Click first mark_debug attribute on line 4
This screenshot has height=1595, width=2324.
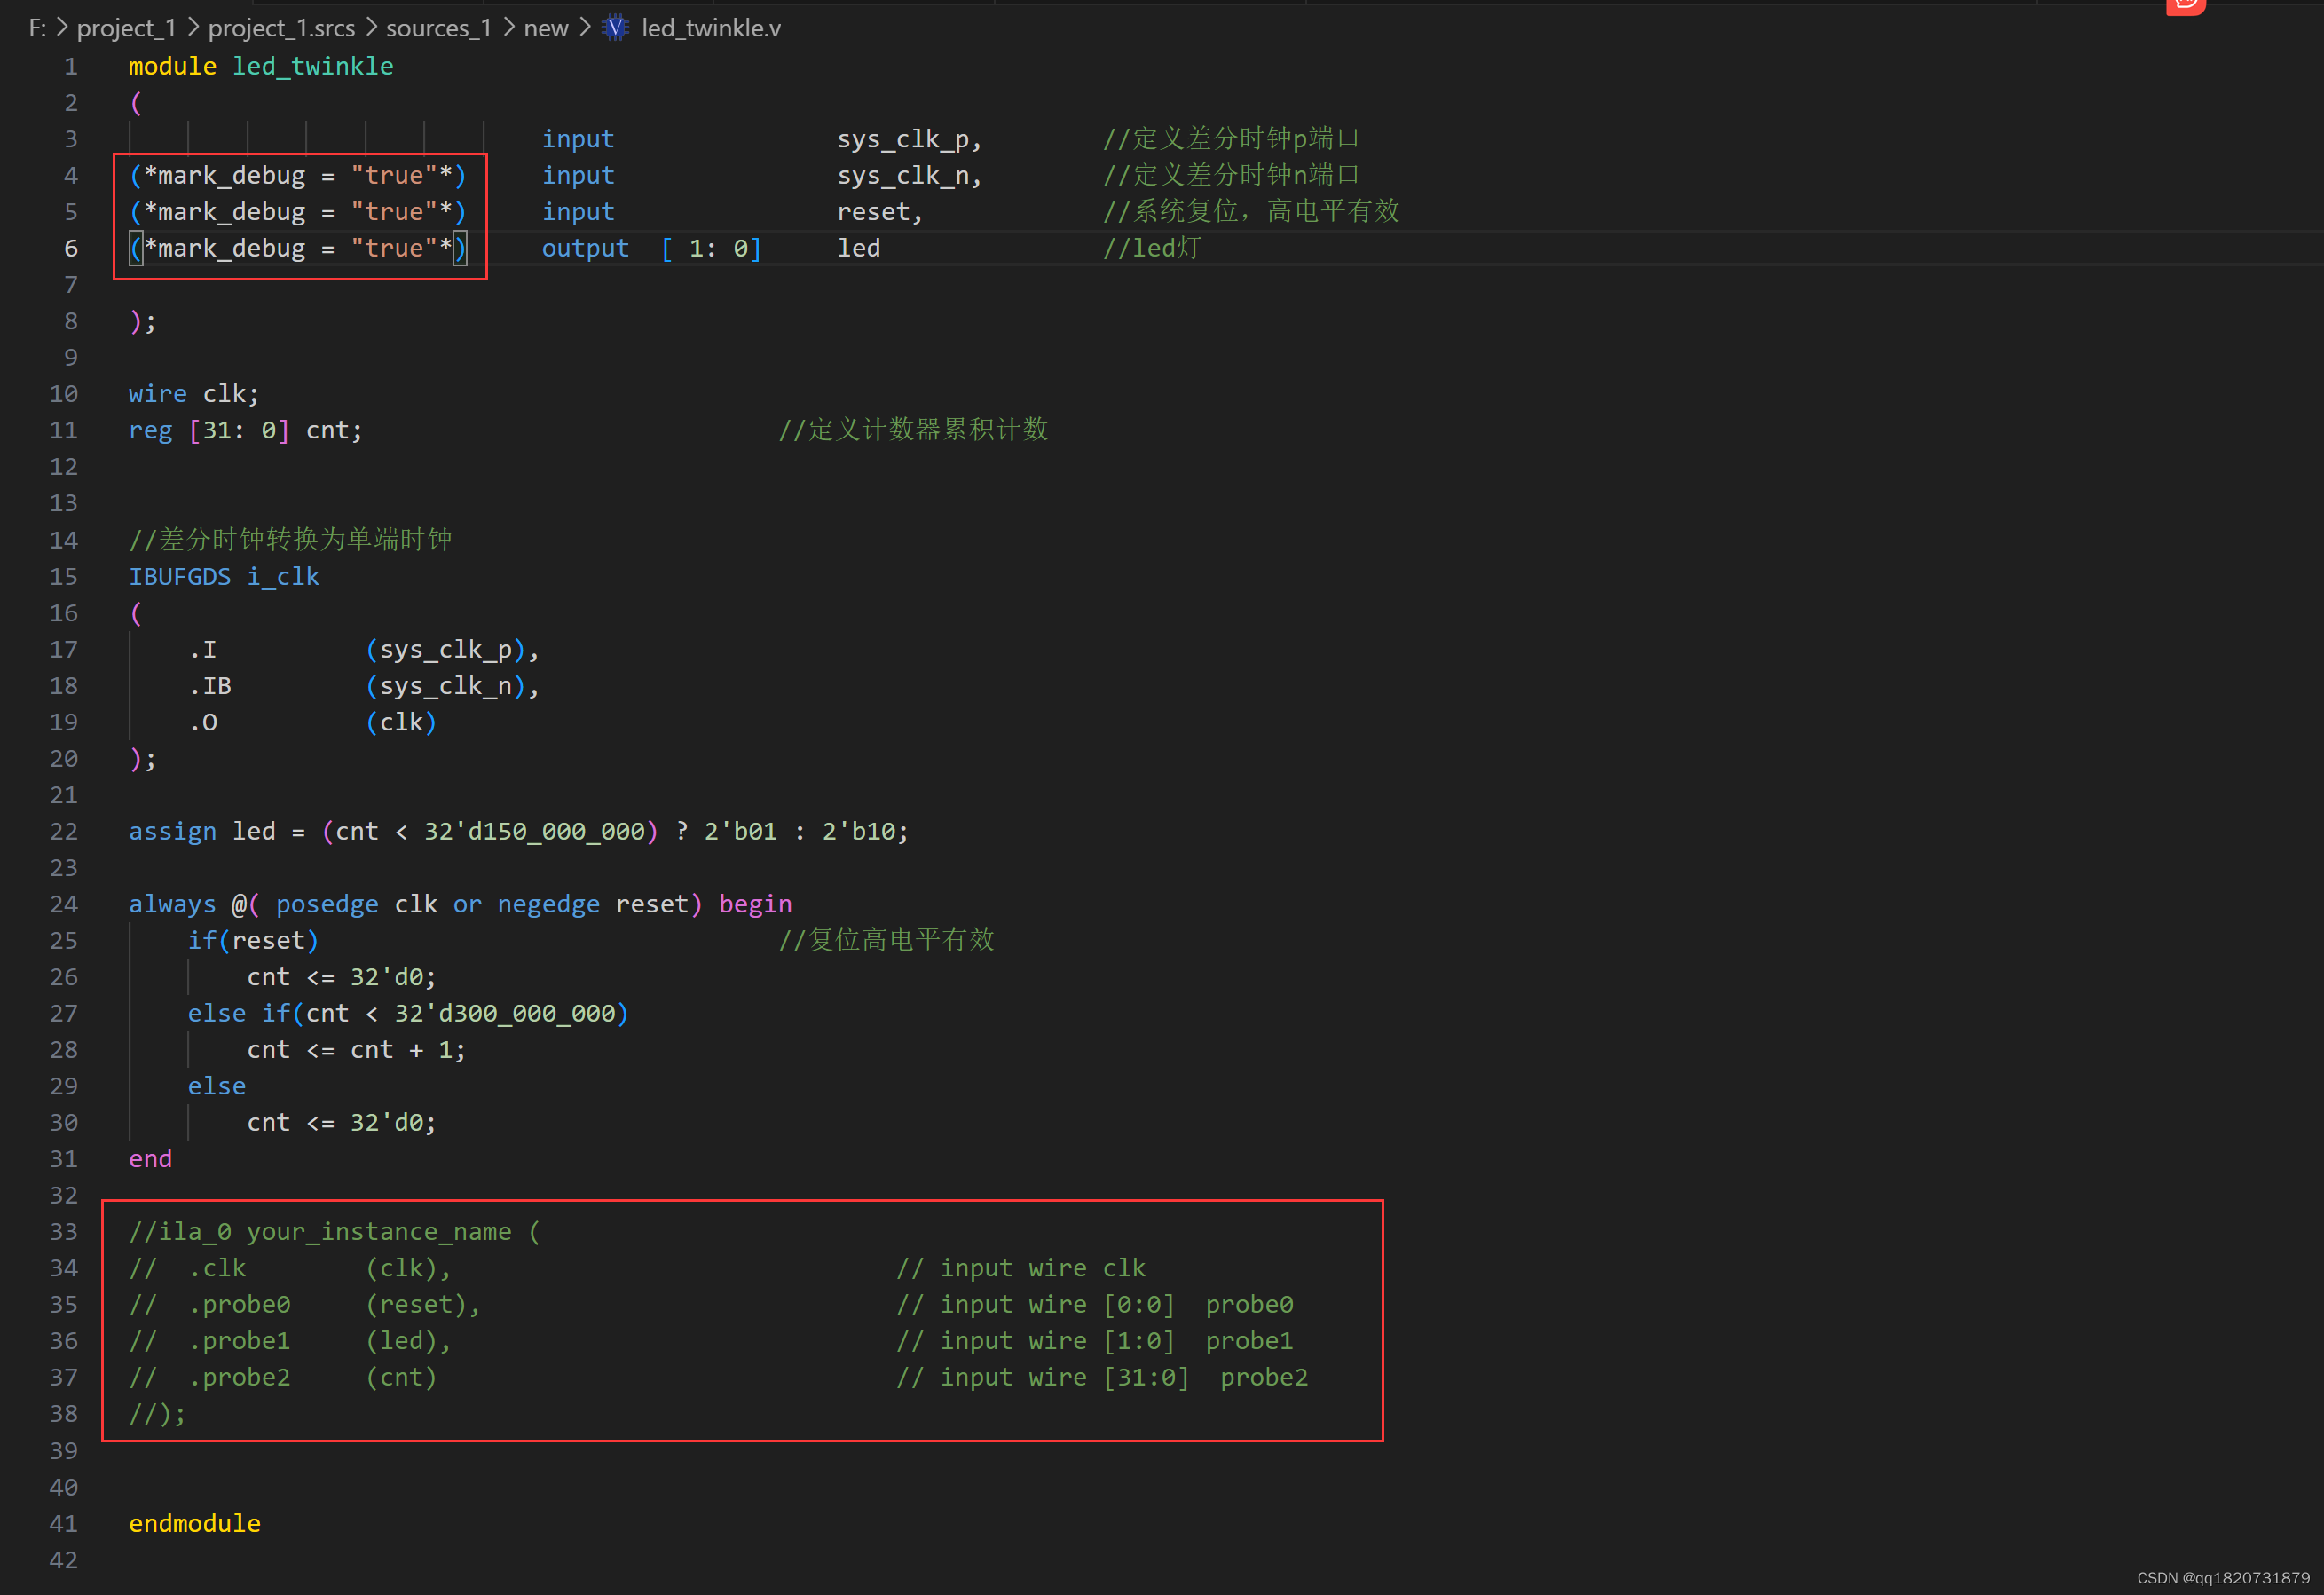(x=298, y=176)
